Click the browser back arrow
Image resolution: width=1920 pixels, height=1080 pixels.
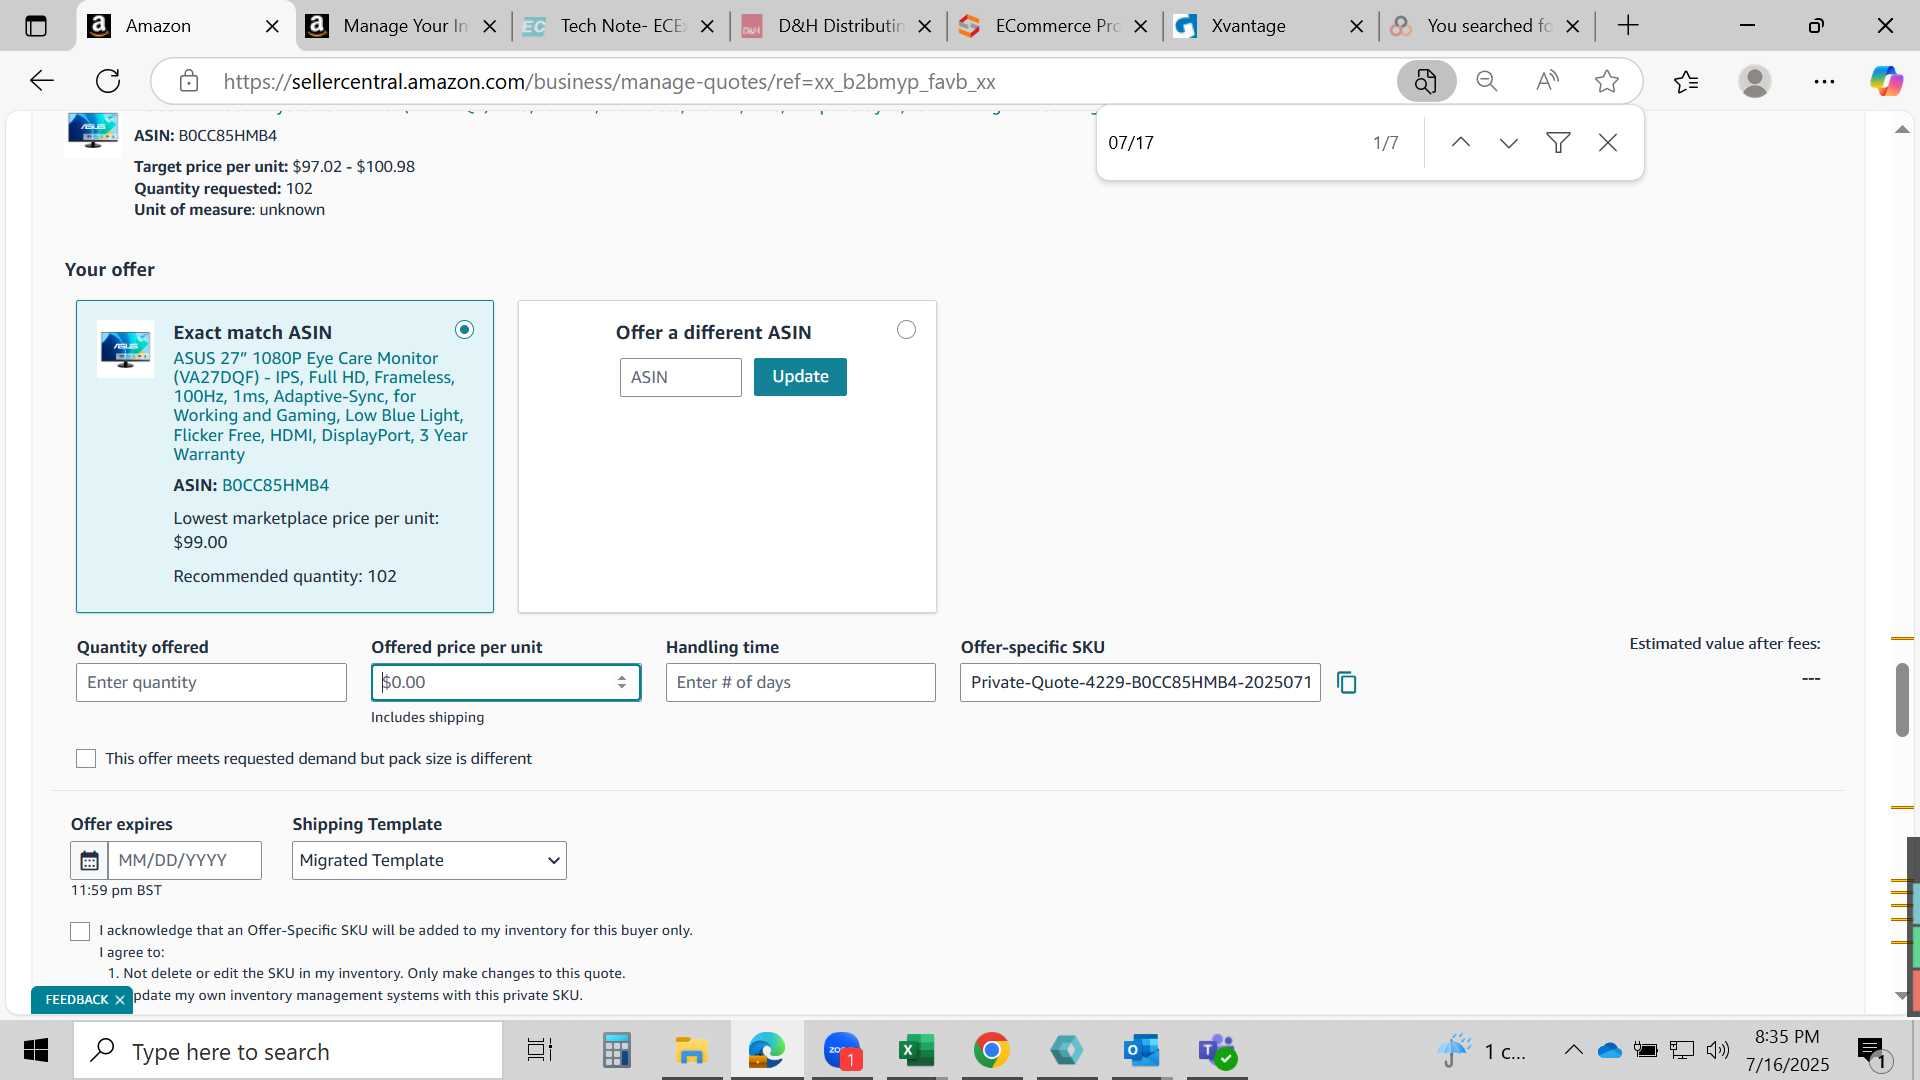click(41, 81)
